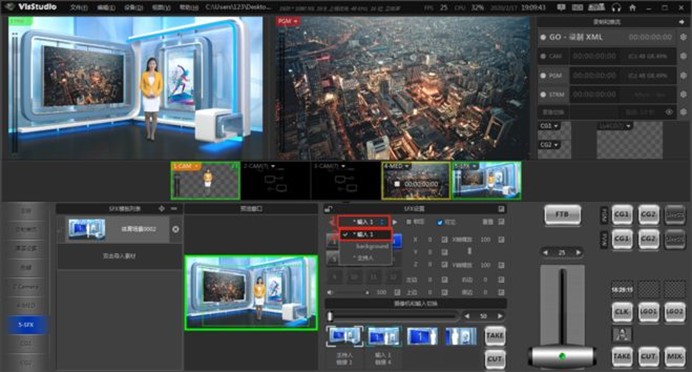The width and height of the screenshot is (692, 372).
Task: Click the headphones monitor icon in title bar
Action: 617,8
